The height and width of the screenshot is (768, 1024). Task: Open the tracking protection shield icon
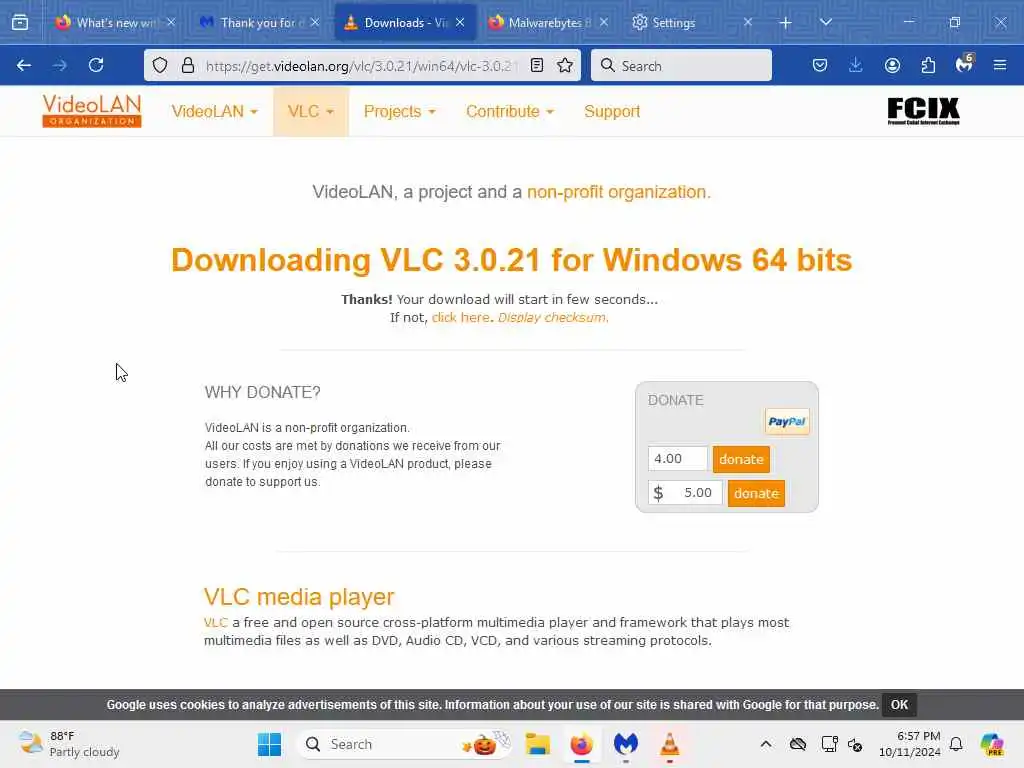160,65
